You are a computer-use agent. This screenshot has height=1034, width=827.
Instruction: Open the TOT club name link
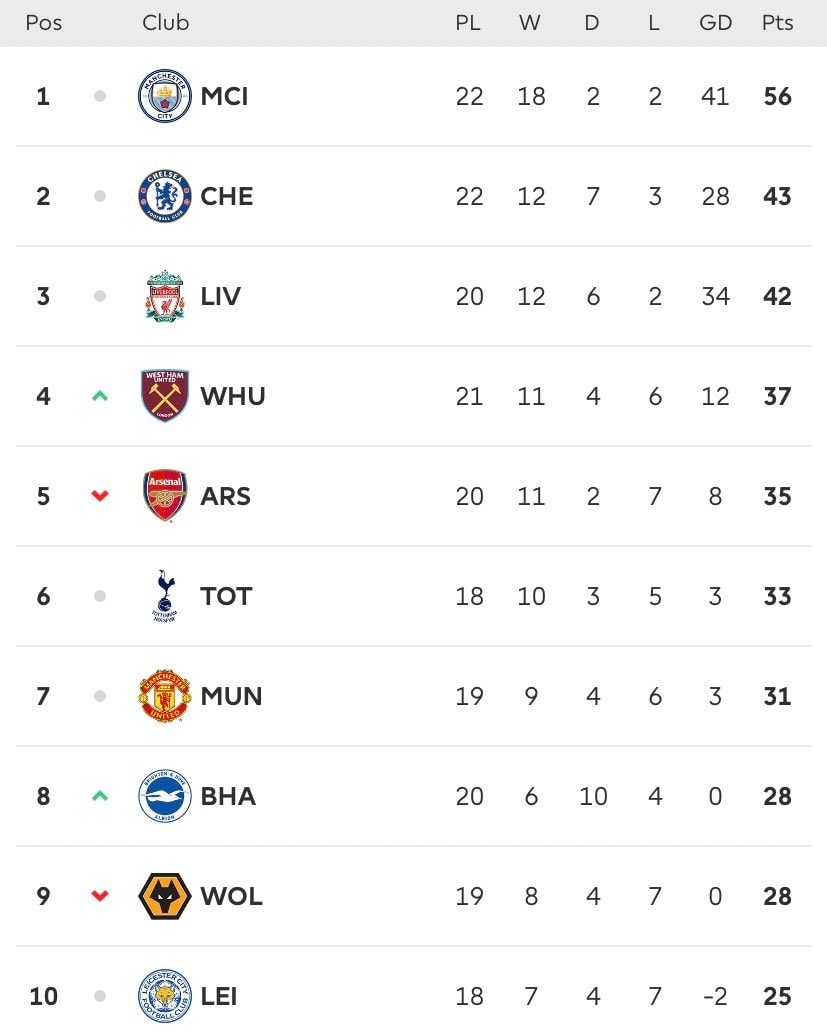pos(226,596)
